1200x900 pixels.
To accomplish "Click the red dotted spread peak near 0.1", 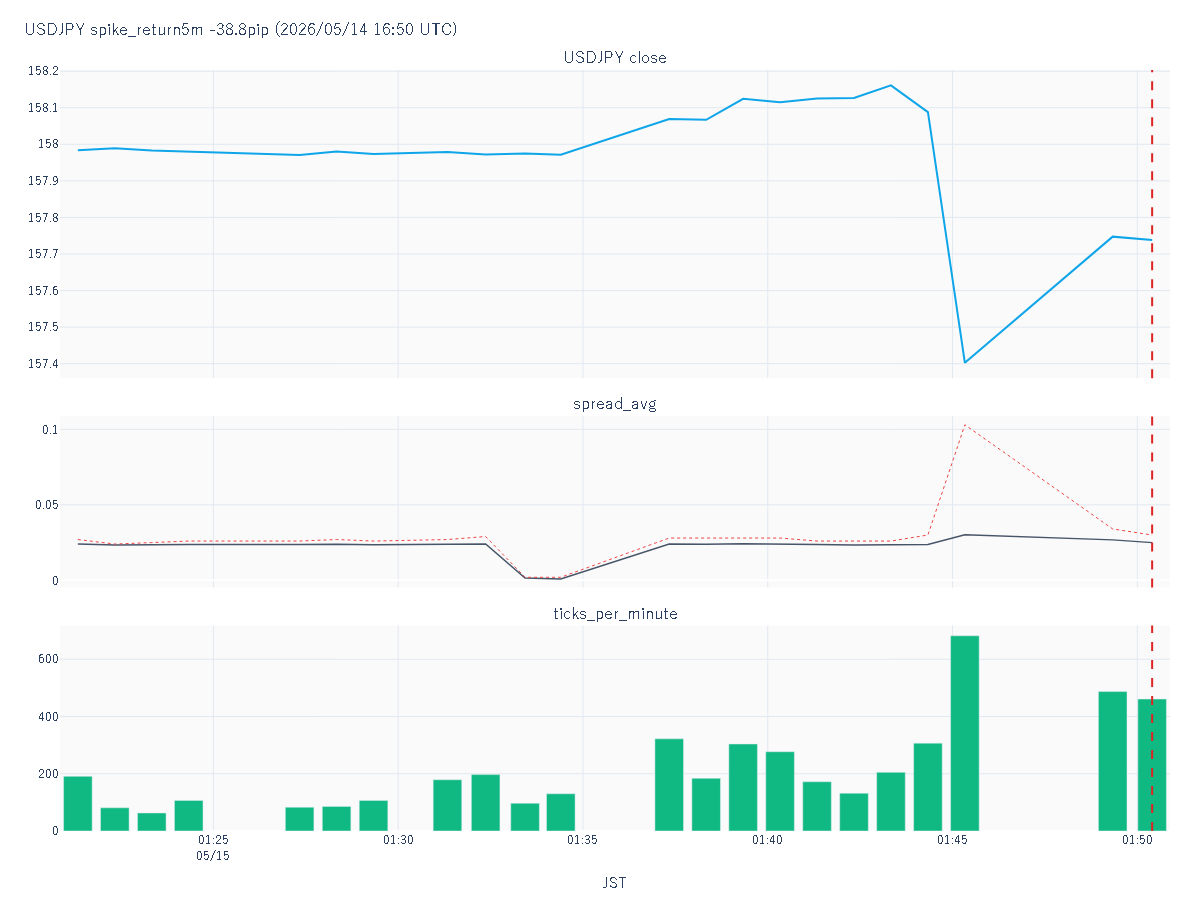I will pos(965,425).
